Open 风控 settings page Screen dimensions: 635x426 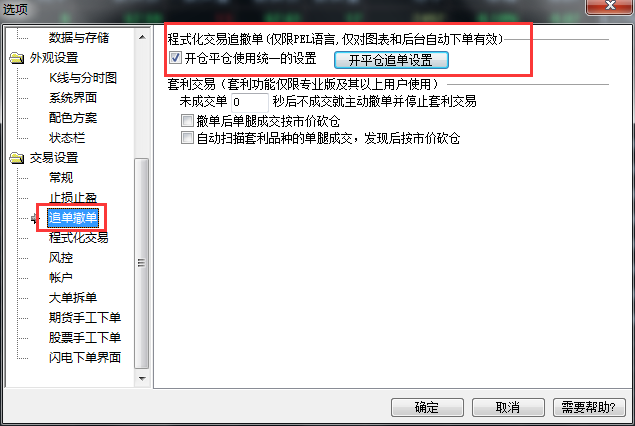point(61,258)
